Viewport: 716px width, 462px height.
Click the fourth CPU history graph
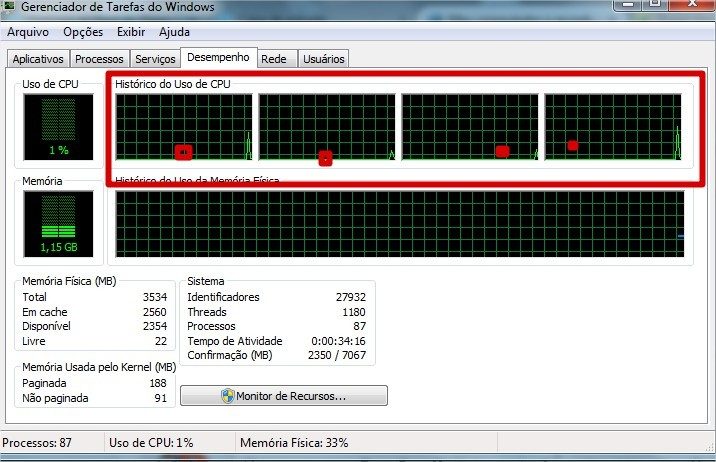pos(613,127)
